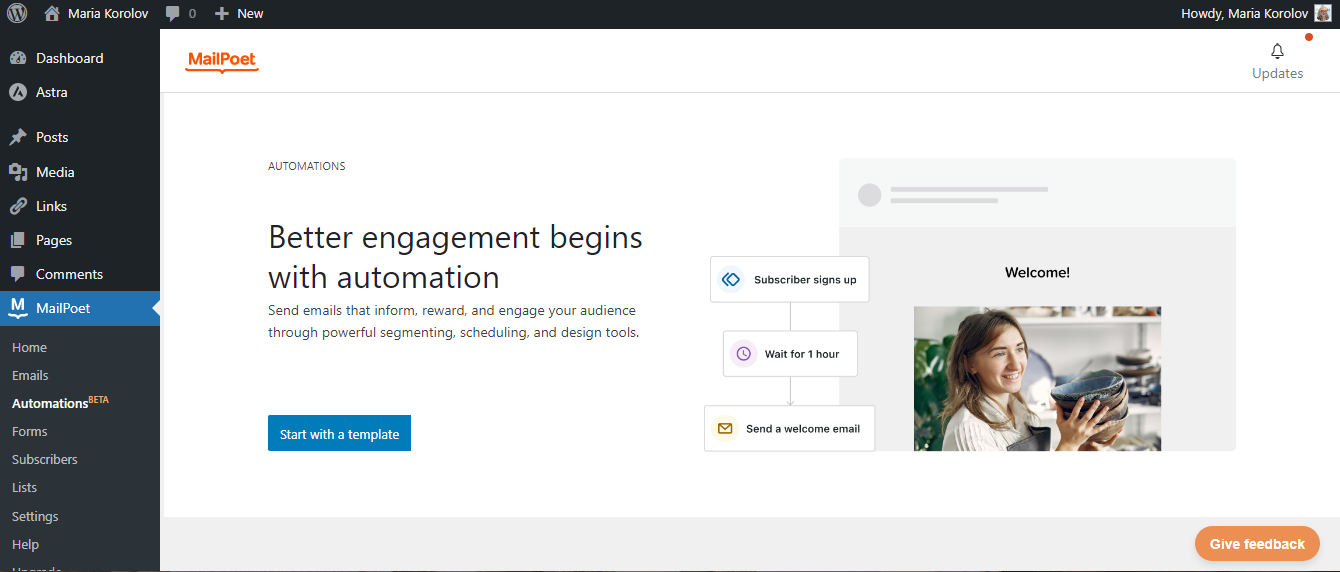Click the Start with a template button

click(x=339, y=433)
